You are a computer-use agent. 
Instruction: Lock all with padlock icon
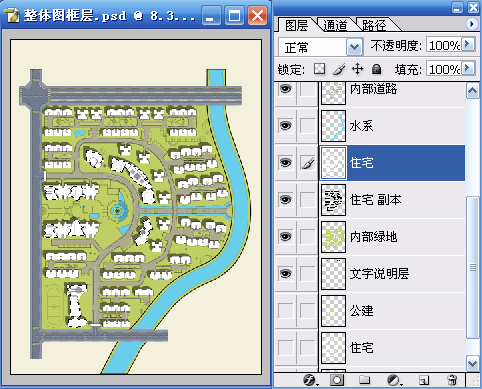point(376,69)
